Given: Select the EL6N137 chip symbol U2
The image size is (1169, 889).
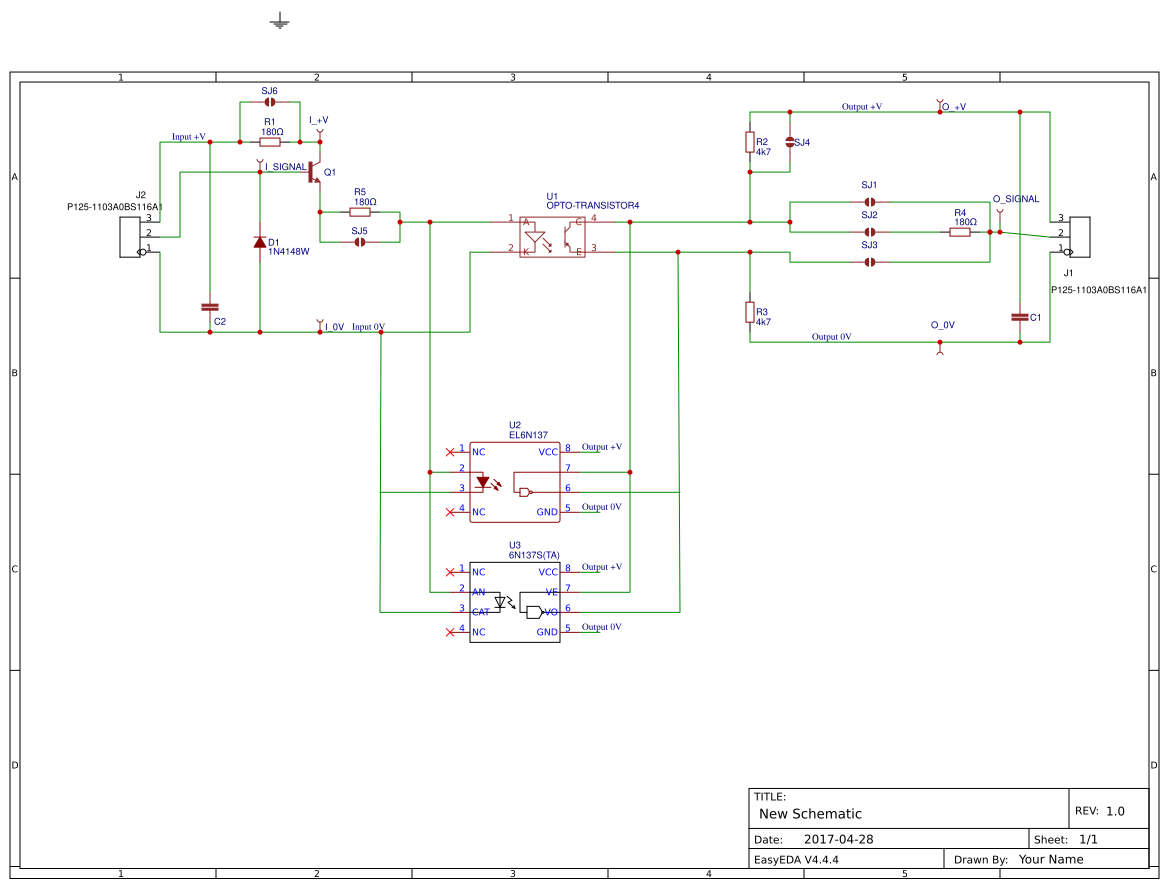Looking at the screenshot, I should coord(513,480).
